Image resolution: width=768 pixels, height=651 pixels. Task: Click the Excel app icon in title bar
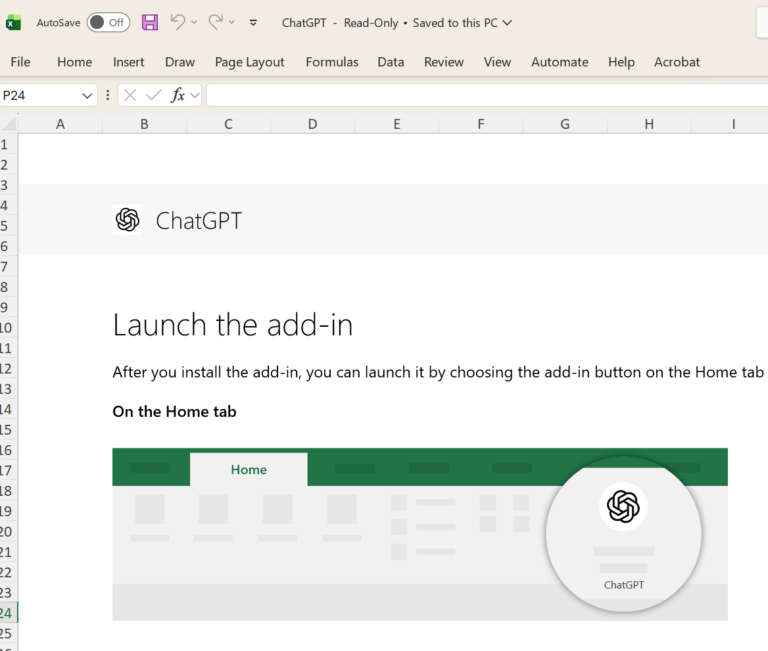coord(13,23)
